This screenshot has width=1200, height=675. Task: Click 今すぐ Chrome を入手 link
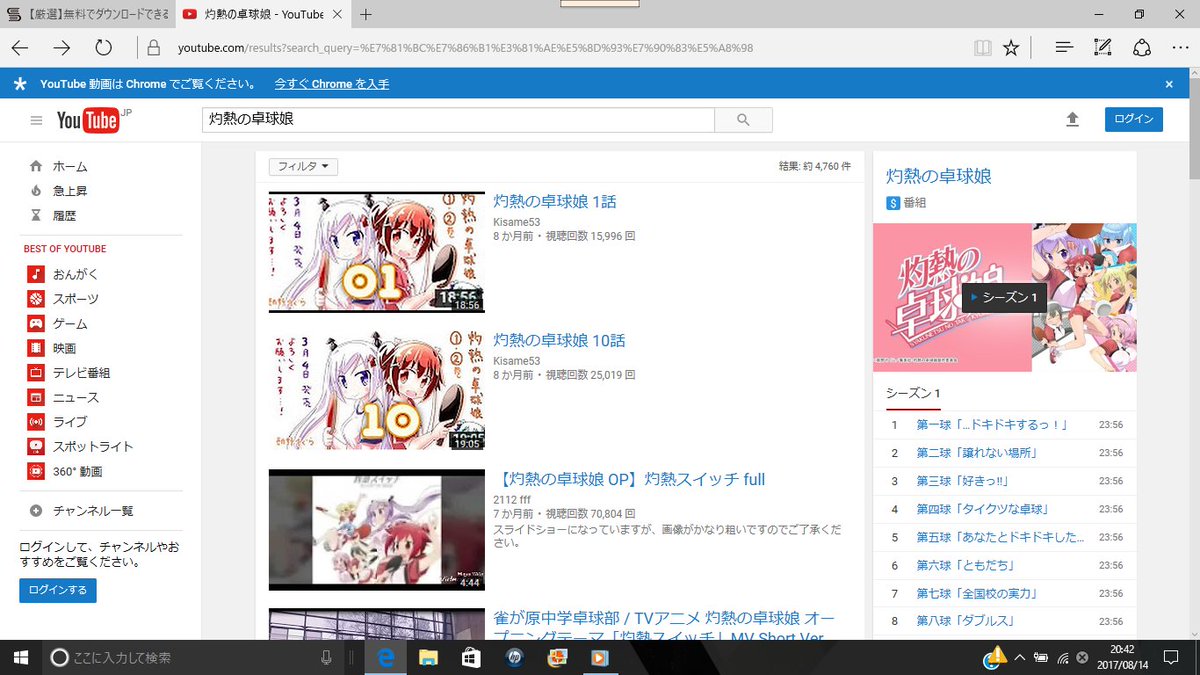coord(332,84)
